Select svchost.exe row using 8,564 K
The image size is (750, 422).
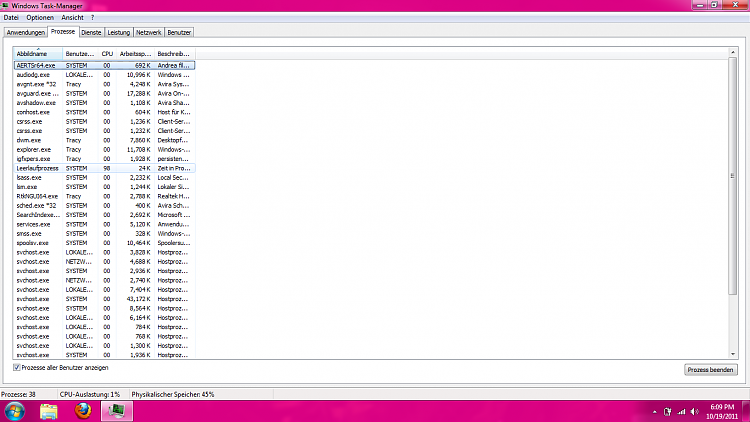[x=104, y=309]
